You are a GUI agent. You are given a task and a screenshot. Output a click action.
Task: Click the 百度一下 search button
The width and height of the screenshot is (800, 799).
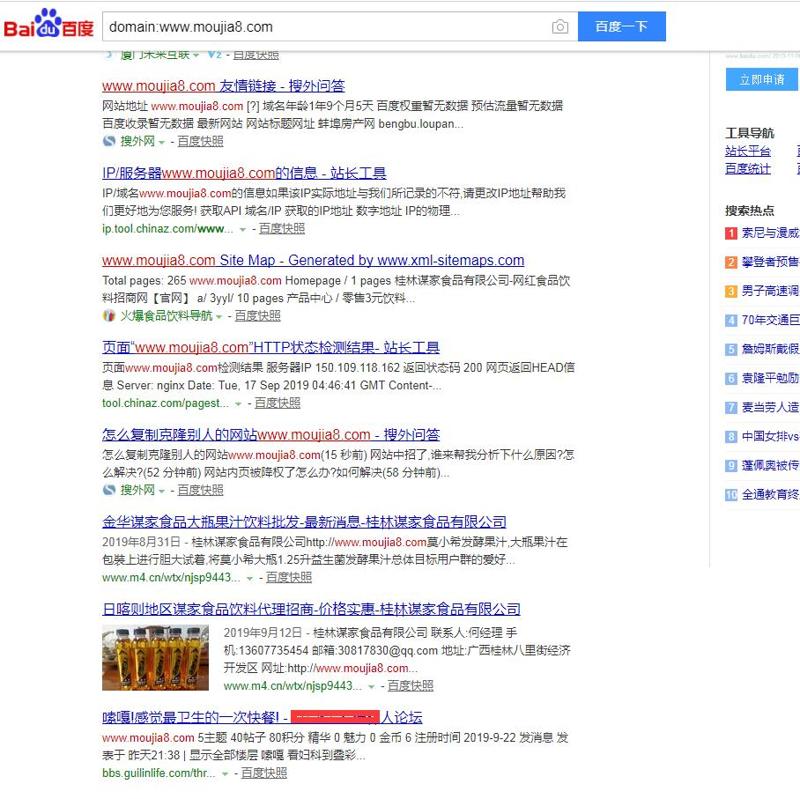[621, 27]
